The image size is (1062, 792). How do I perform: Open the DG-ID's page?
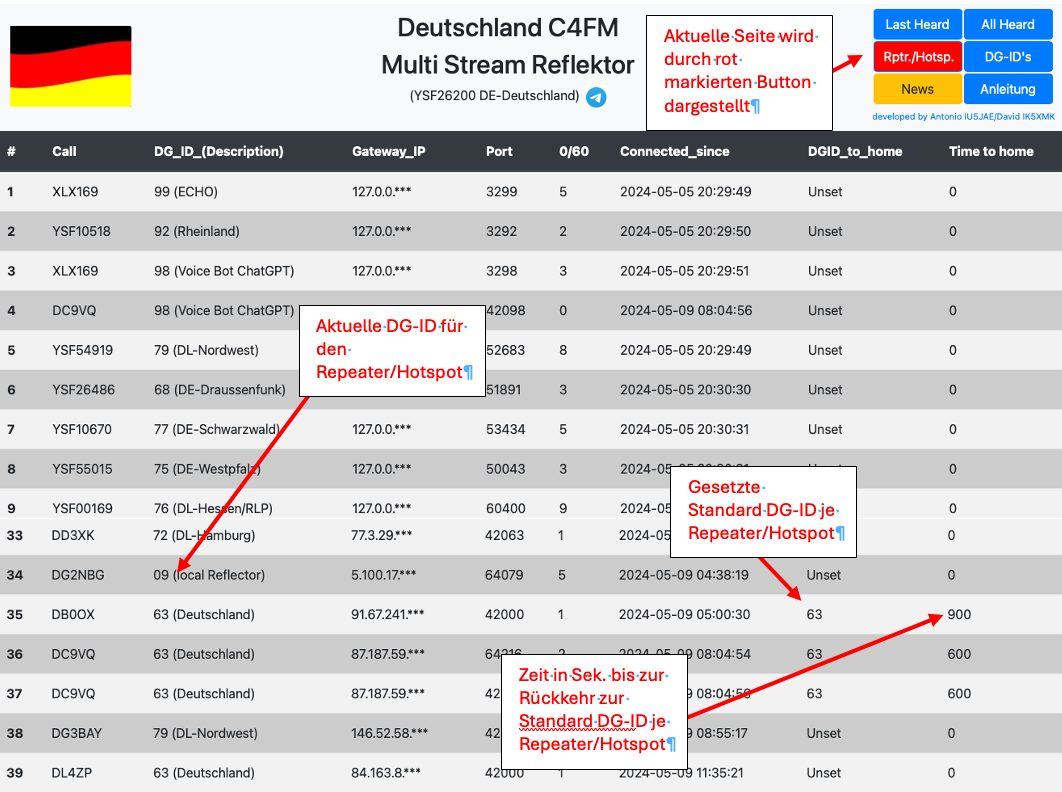[x=1008, y=57]
